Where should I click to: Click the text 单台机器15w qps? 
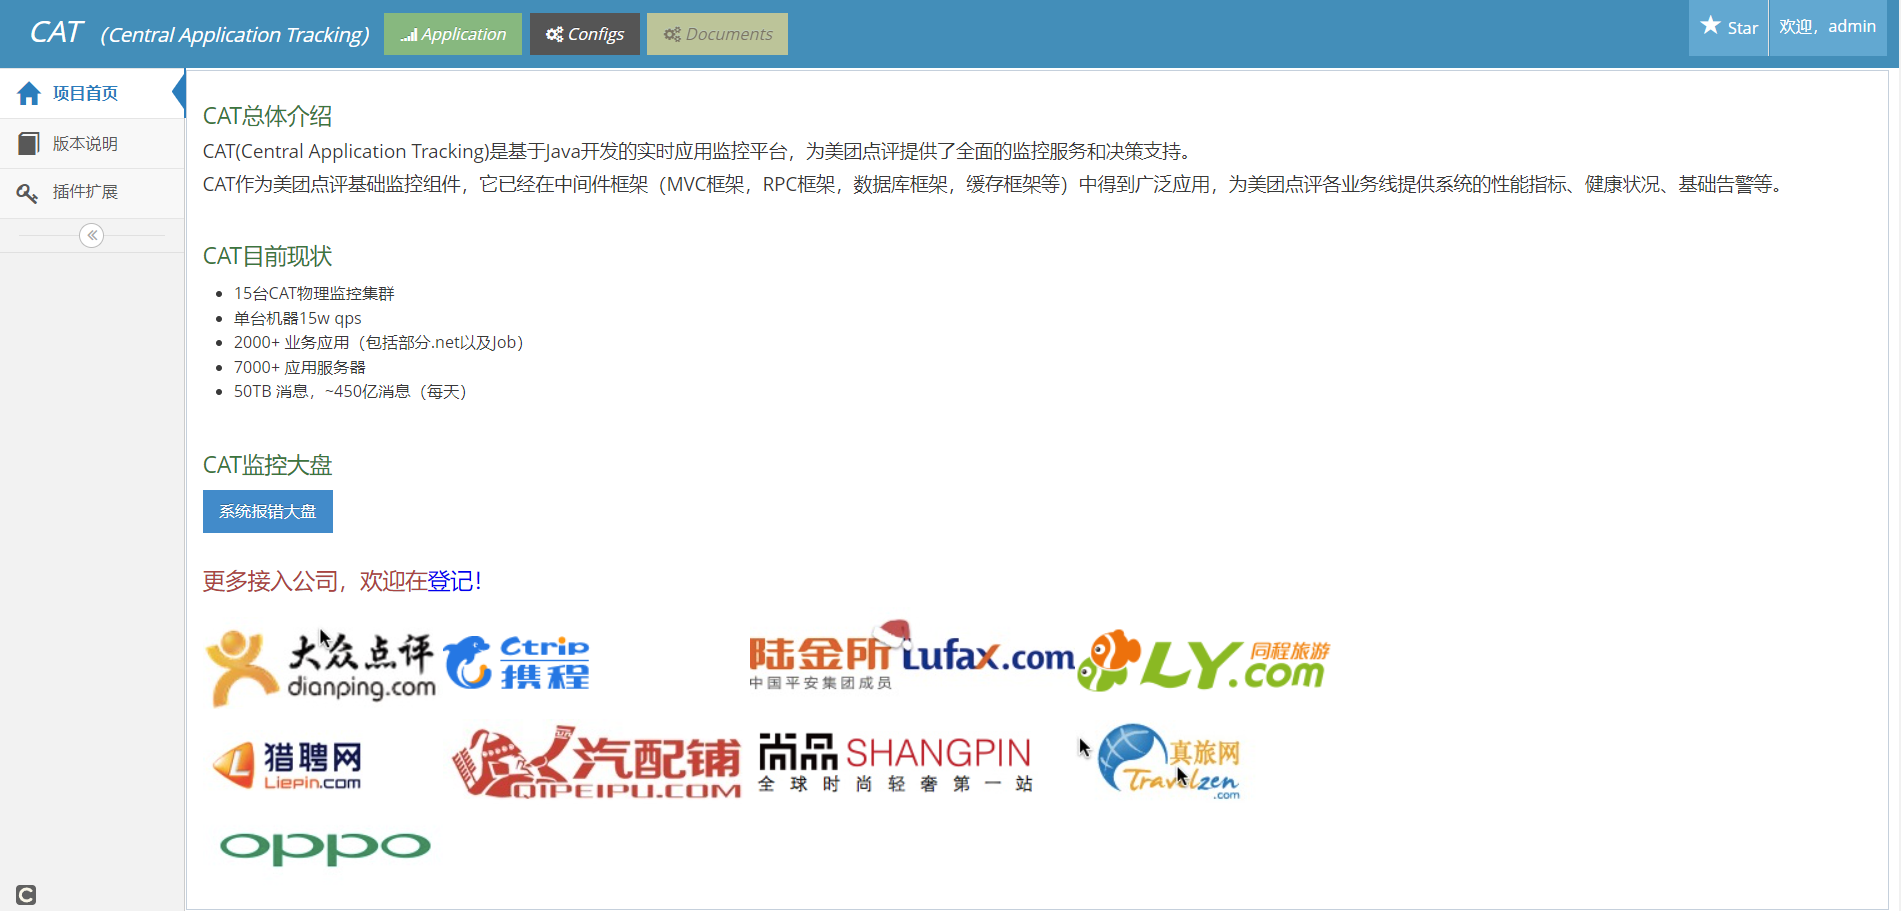[x=298, y=318]
